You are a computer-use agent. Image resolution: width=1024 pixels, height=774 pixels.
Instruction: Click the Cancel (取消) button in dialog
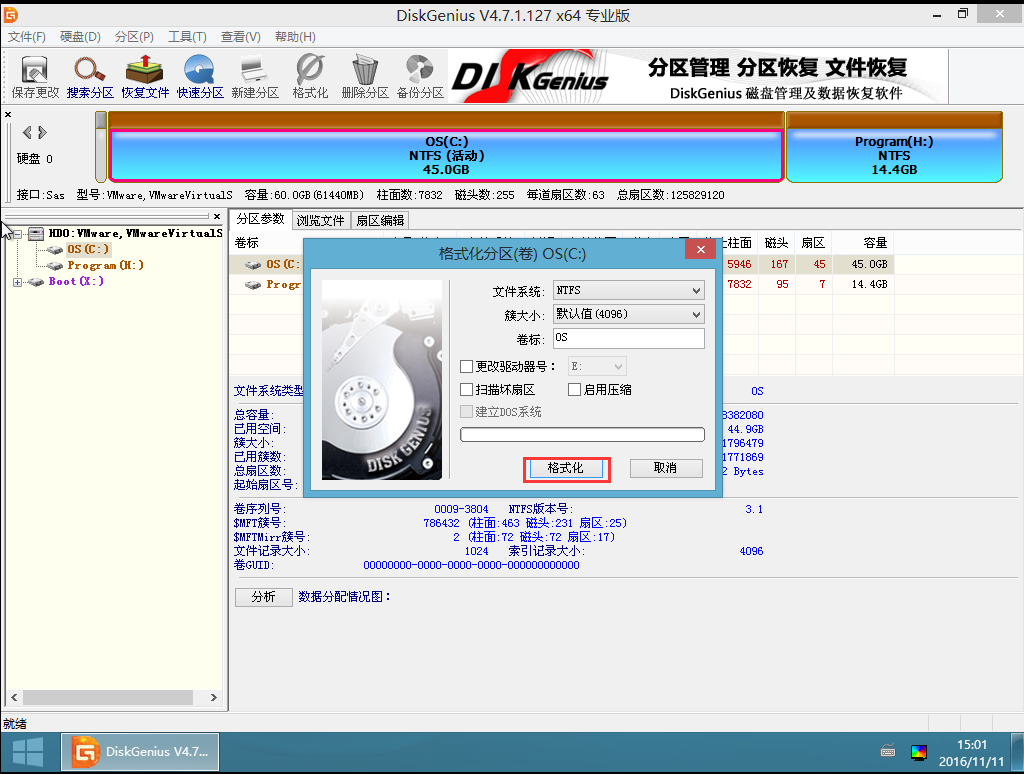click(x=666, y=468)
